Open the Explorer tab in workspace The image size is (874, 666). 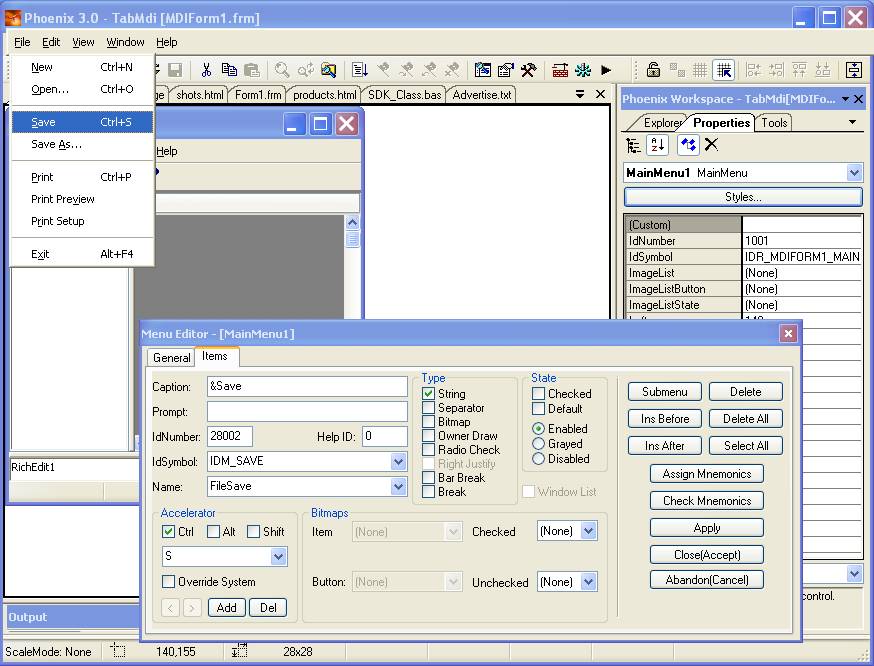click(662, 123)
